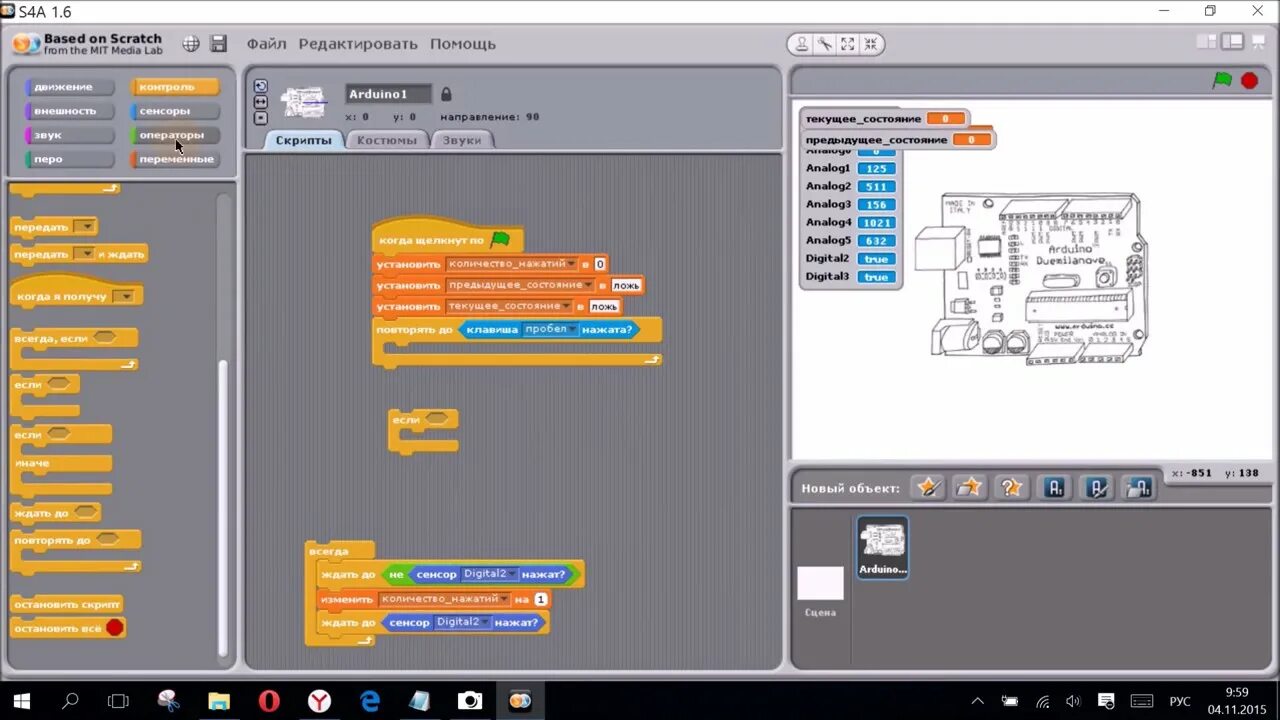
Task: Select the внешность block category
Action: (x=69, y=111)
